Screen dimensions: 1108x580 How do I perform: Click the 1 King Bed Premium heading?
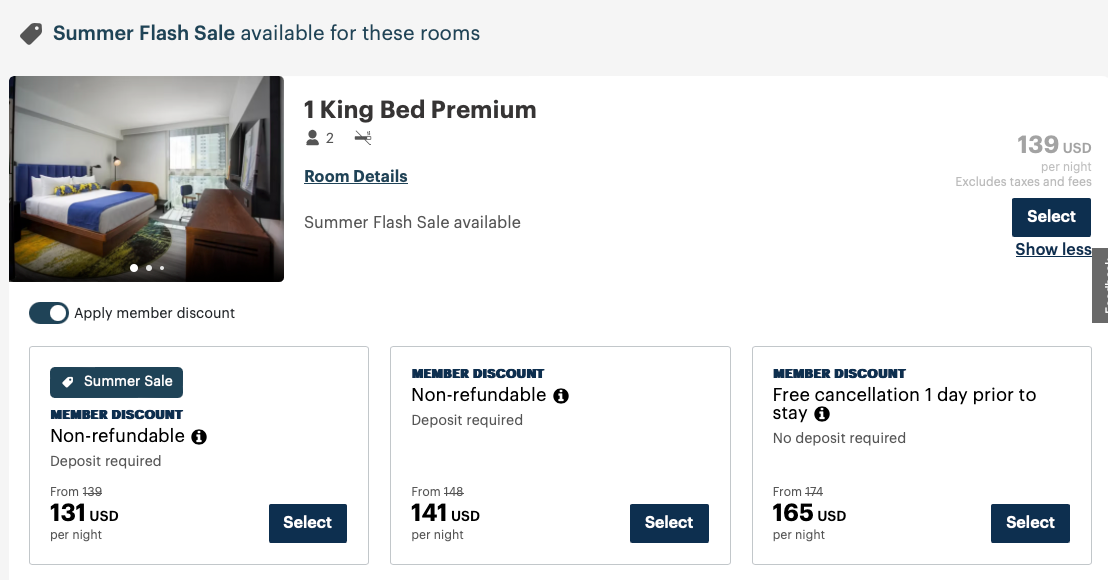[420, 110]
